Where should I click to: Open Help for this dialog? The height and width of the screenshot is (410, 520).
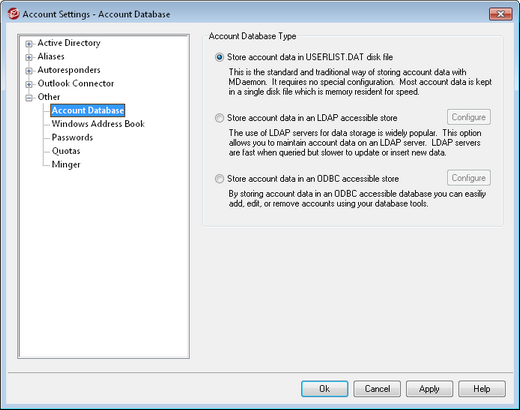pyautogui.click(x=482, y=389)
